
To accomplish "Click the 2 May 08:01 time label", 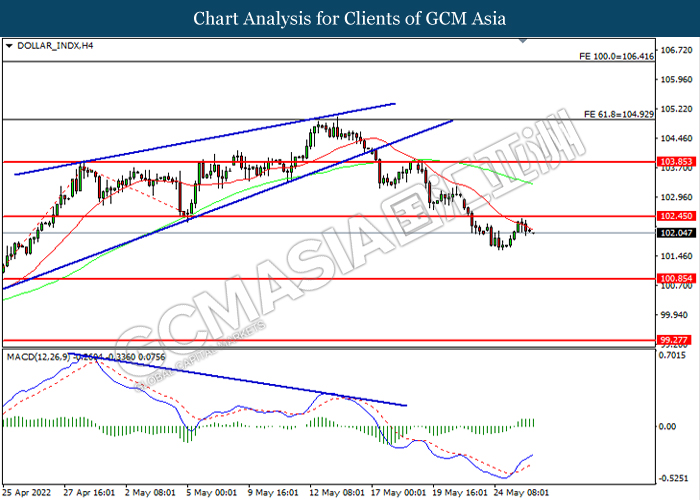I will [150, 493].
